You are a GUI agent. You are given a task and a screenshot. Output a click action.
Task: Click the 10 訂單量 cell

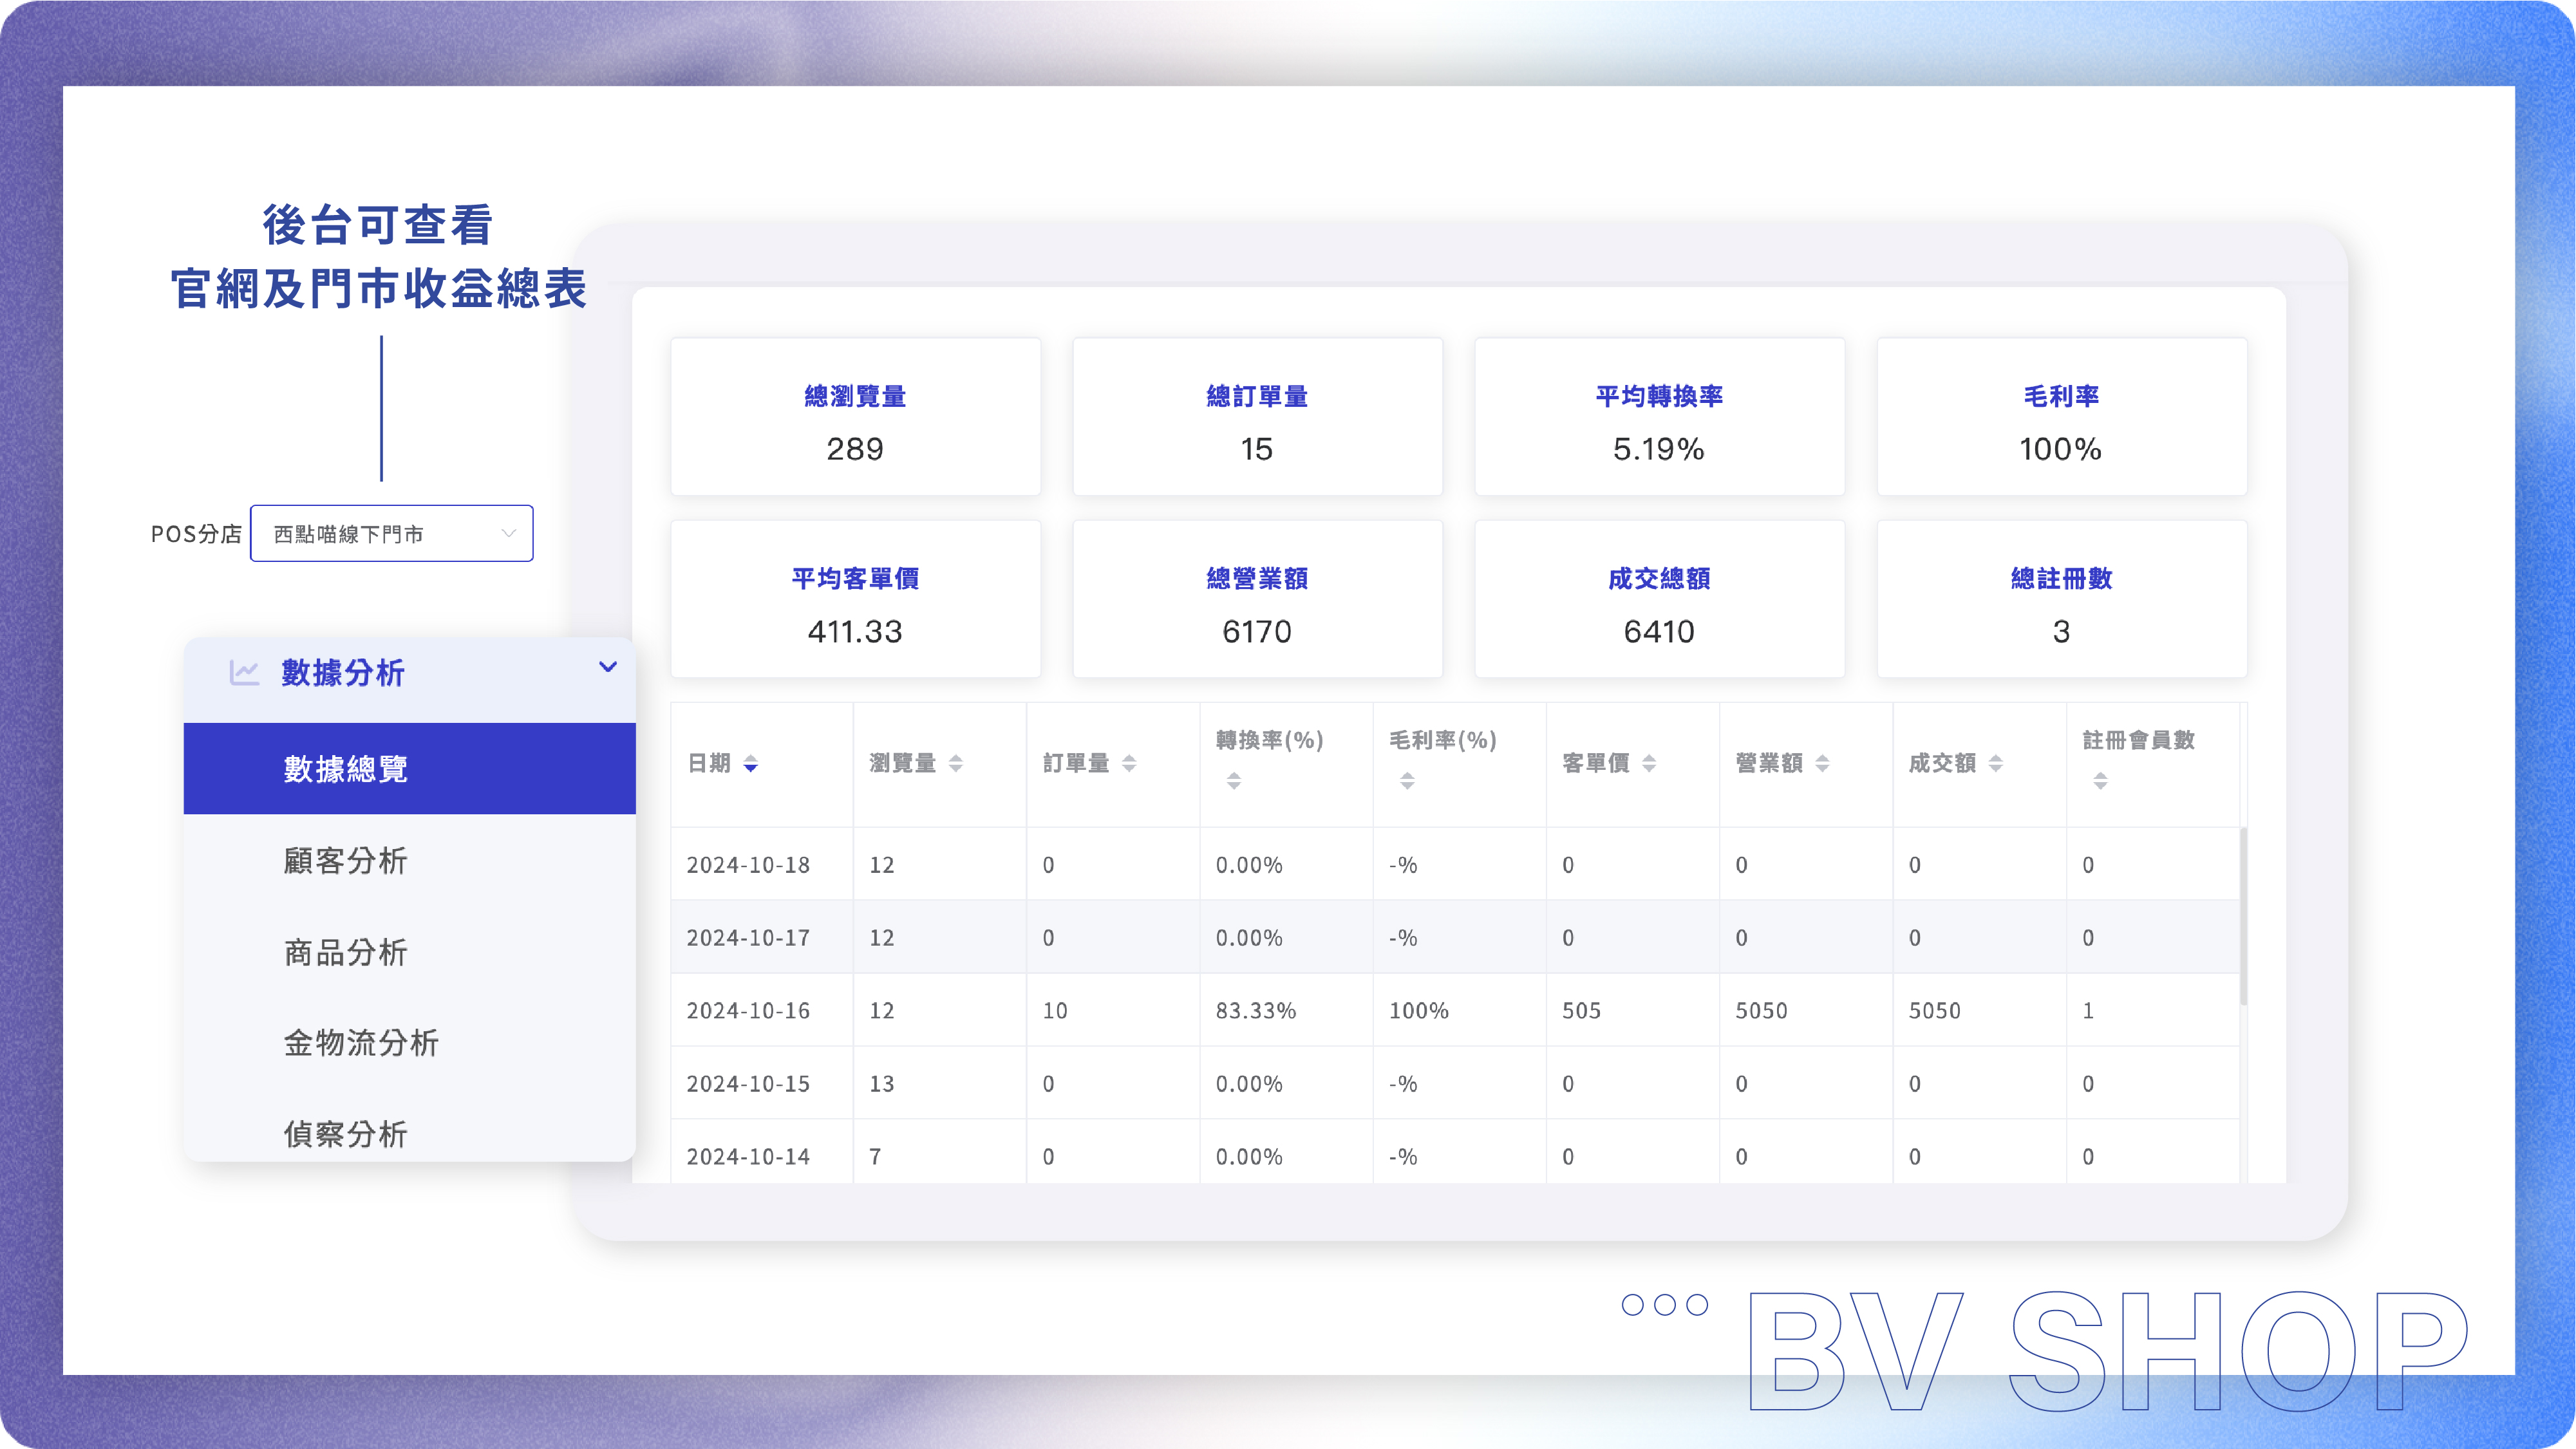coord(1113,1010)
